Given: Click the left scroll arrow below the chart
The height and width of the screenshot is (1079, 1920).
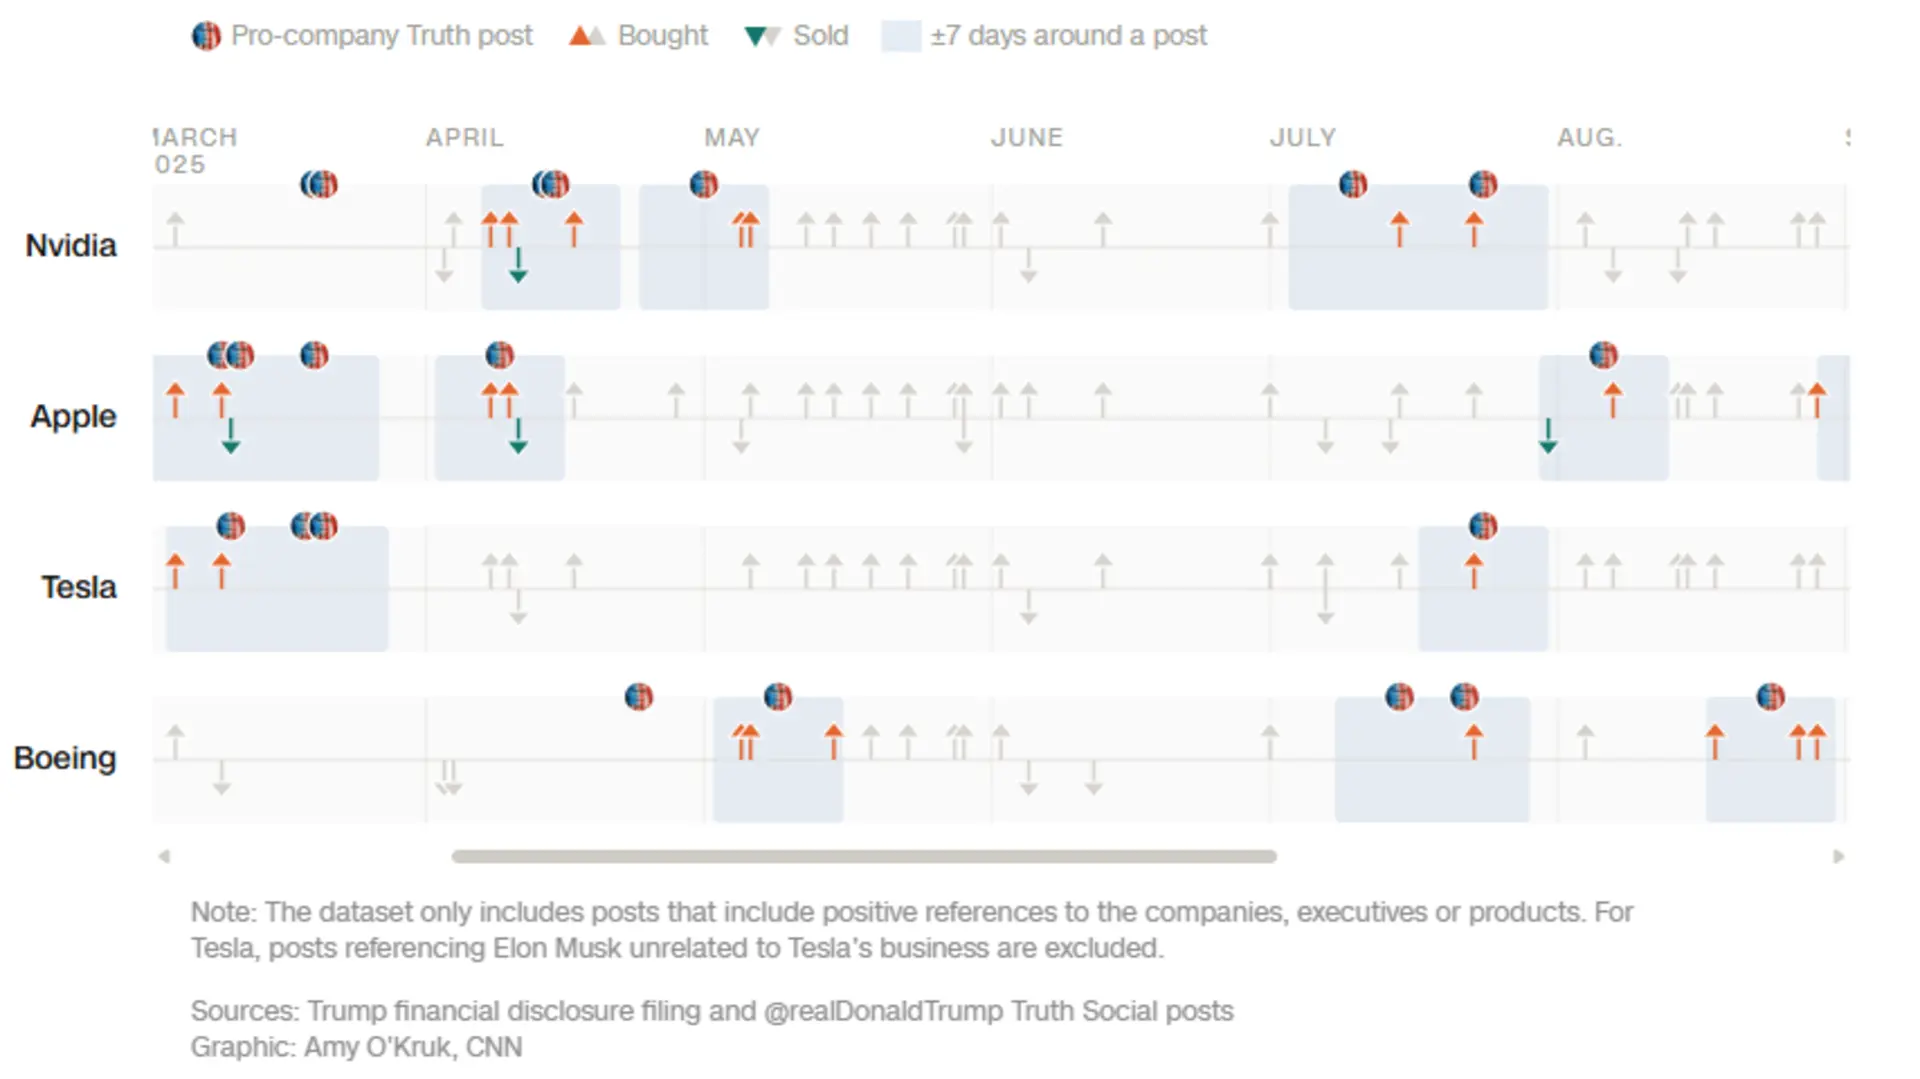Looking at the screenshot, I should tap(164, 856).
